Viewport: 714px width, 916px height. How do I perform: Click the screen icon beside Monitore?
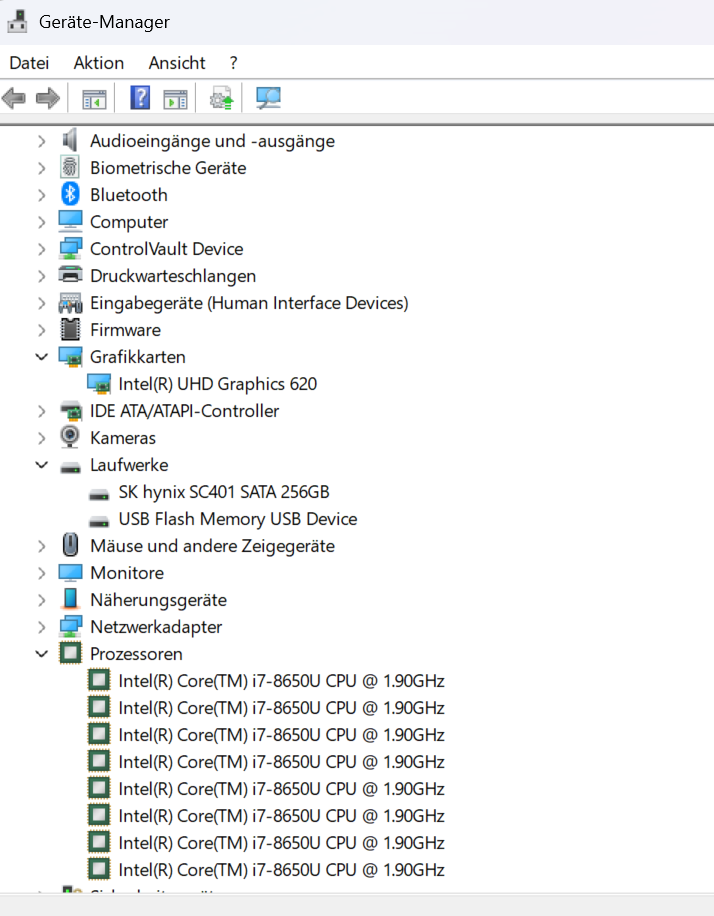click(x=70, y=572)
